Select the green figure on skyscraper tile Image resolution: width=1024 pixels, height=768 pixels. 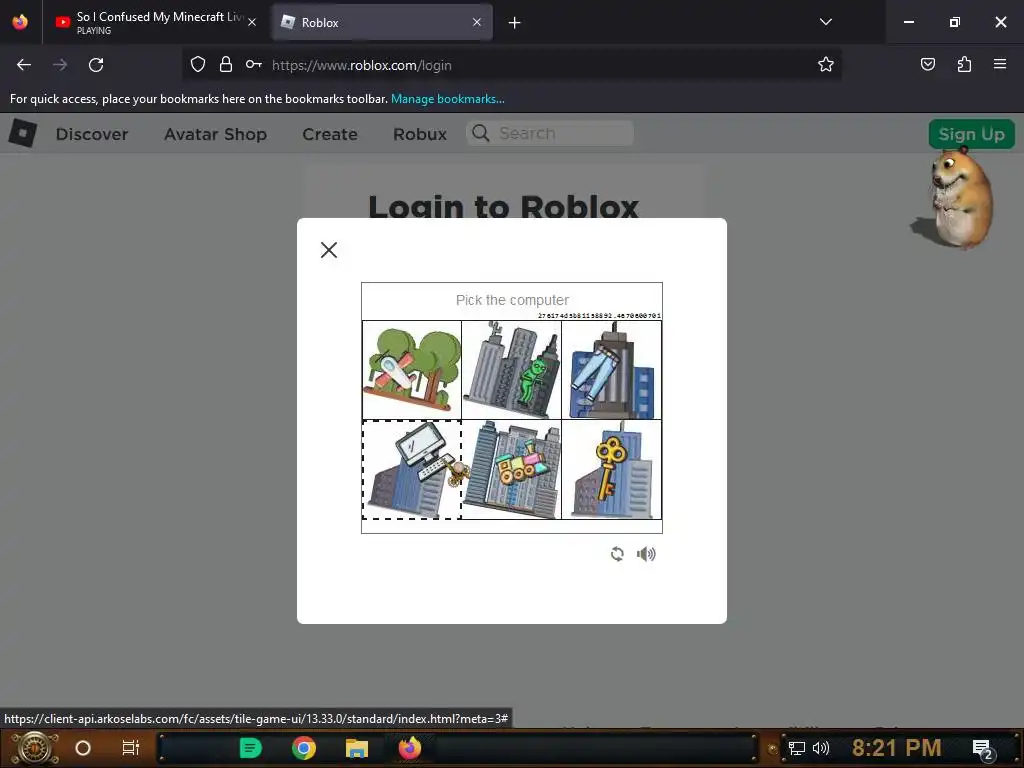(x=511, y=370)
